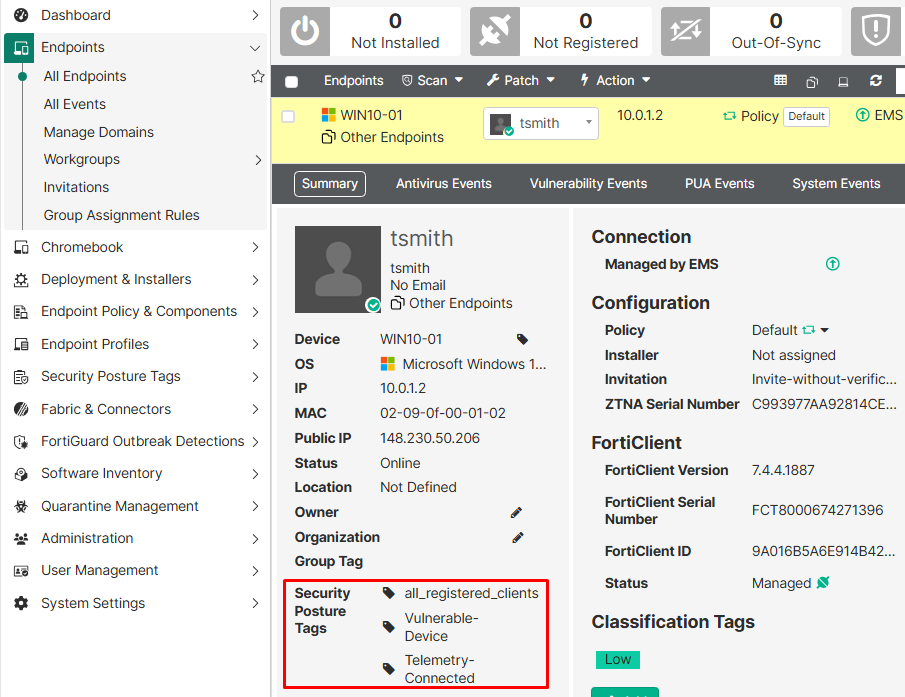Click the Default policy button
The image size is (905, 697).
click(806, 116)
